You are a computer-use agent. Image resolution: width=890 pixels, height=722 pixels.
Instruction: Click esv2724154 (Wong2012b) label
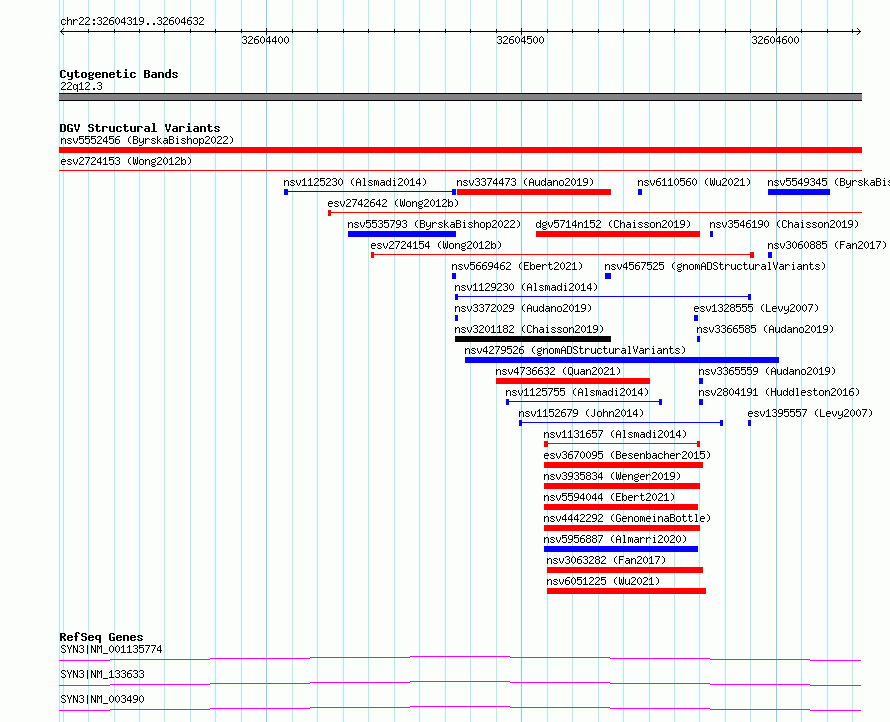click(436, 245)
